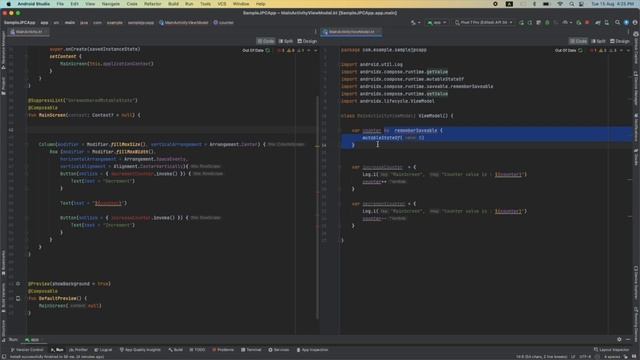Open the Services tool window
The height and width of the screenshot is (360, 640).
pyautogui.click(x=279, y=350)
